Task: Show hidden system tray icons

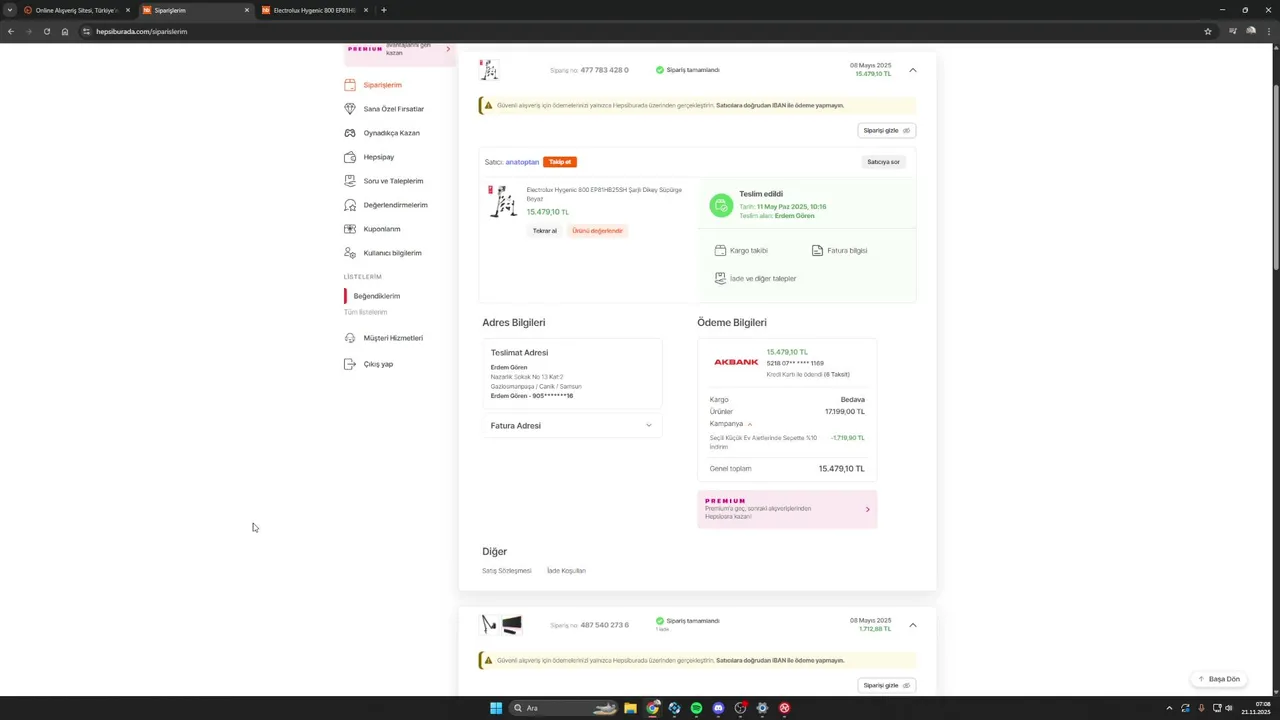Action: (1169, 708)
